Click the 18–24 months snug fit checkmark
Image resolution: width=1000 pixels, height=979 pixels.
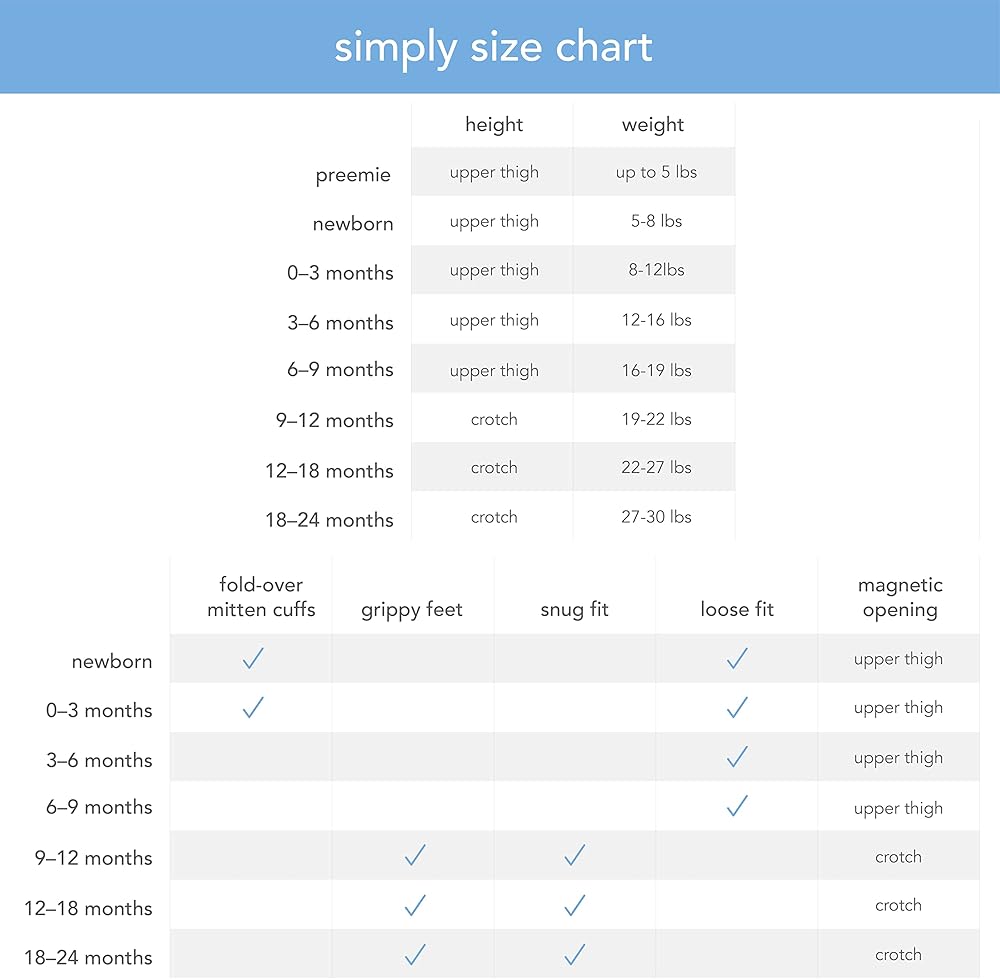[574, 953]
